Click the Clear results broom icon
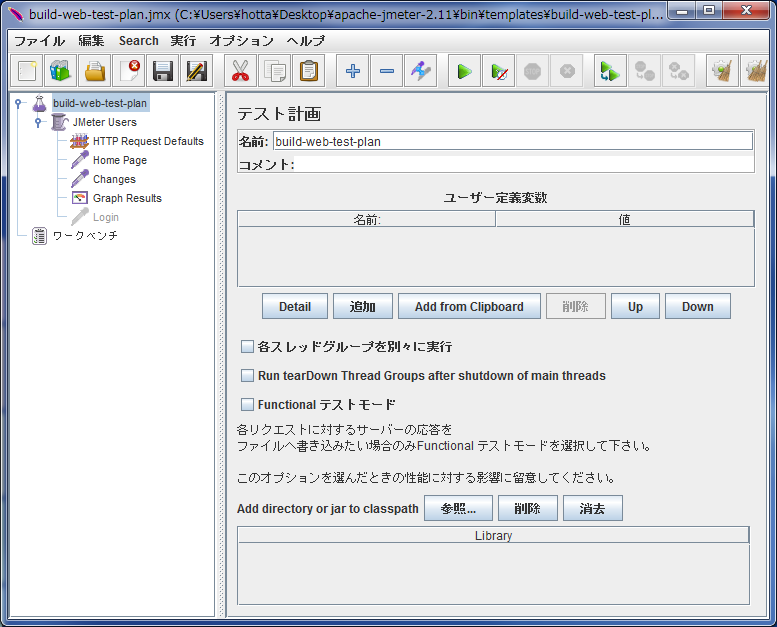 722,71
